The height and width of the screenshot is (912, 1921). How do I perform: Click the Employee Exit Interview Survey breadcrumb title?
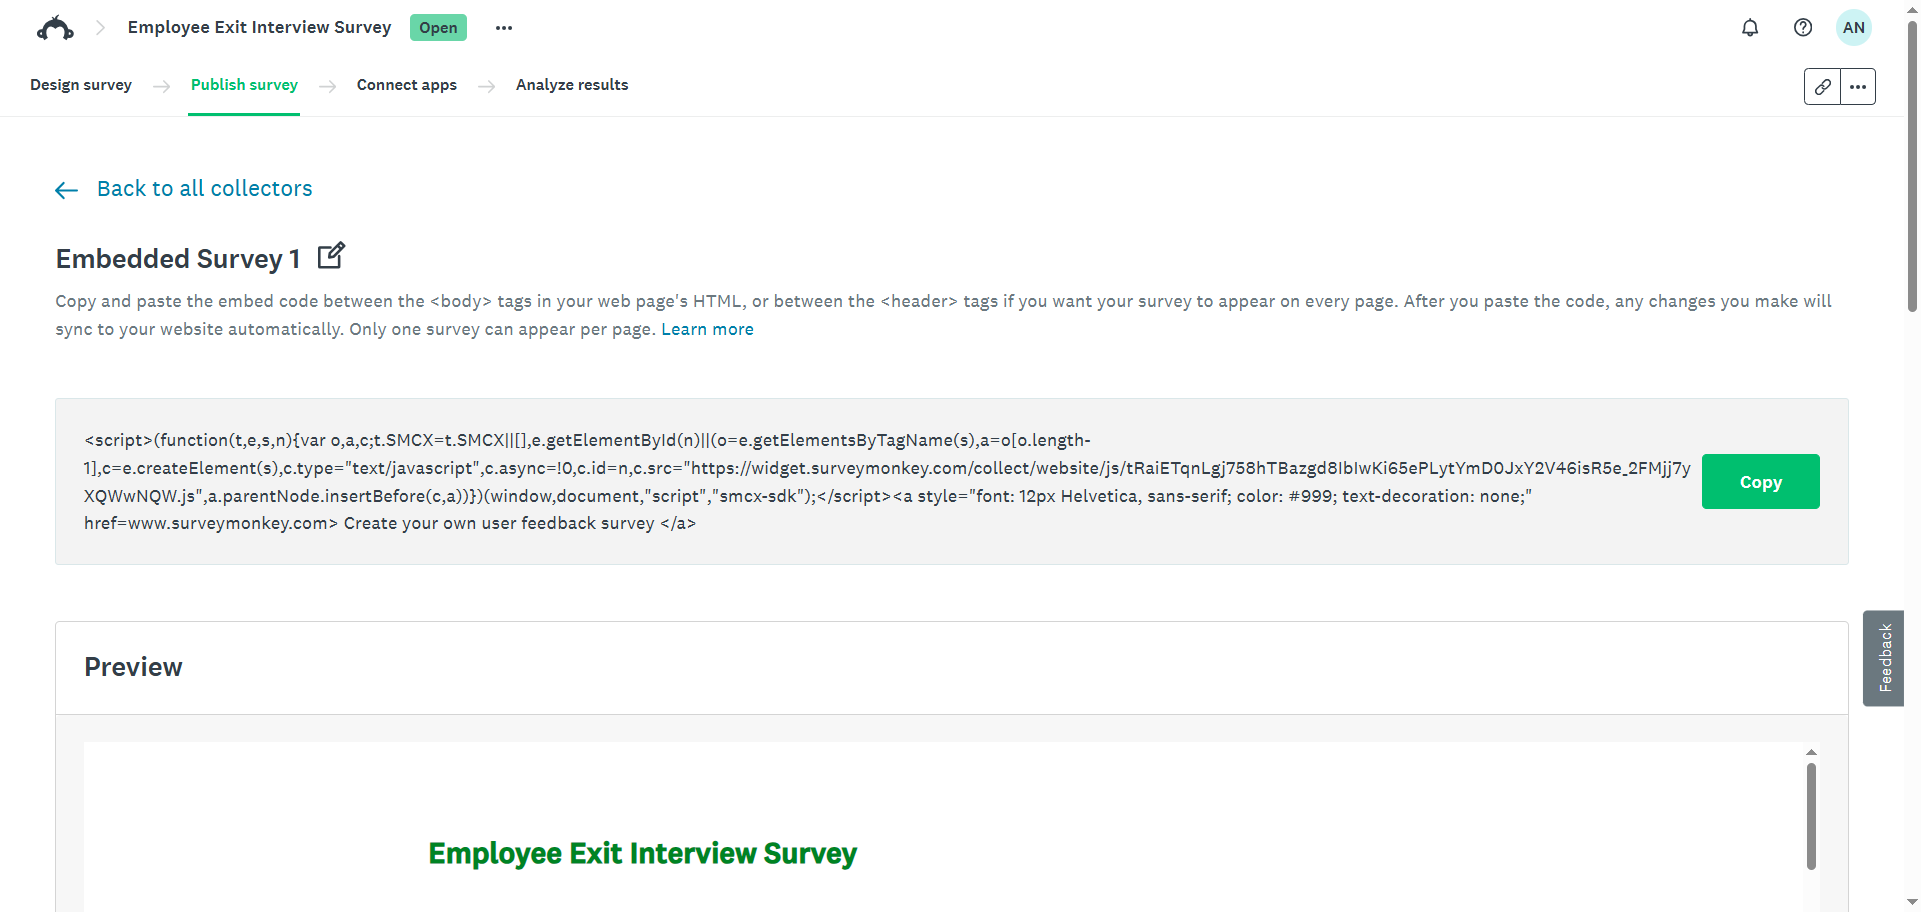pyautogui.click(x=259, y=28)
